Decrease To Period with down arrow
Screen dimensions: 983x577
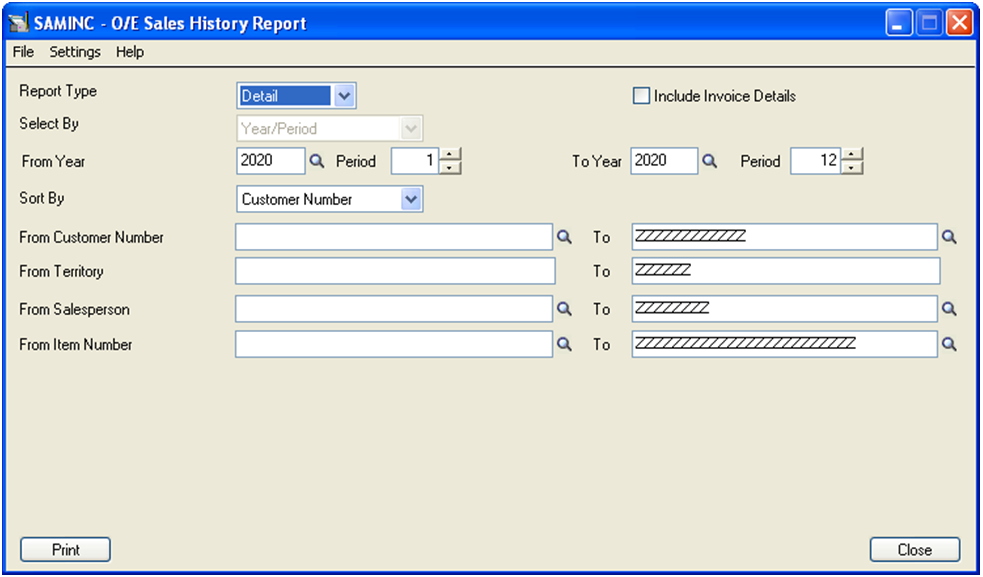tap(851, 167)
